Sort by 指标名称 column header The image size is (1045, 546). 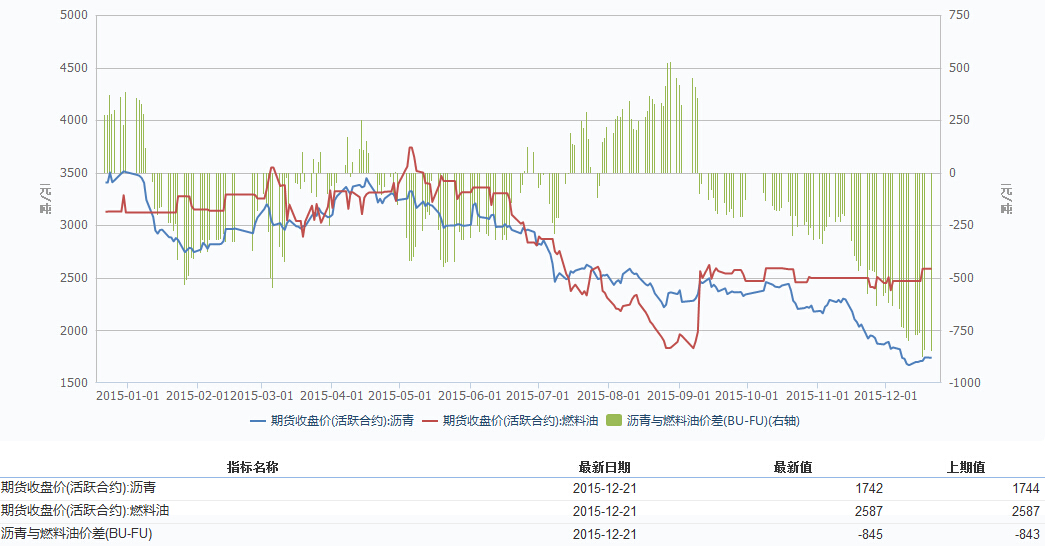point(252,467)
